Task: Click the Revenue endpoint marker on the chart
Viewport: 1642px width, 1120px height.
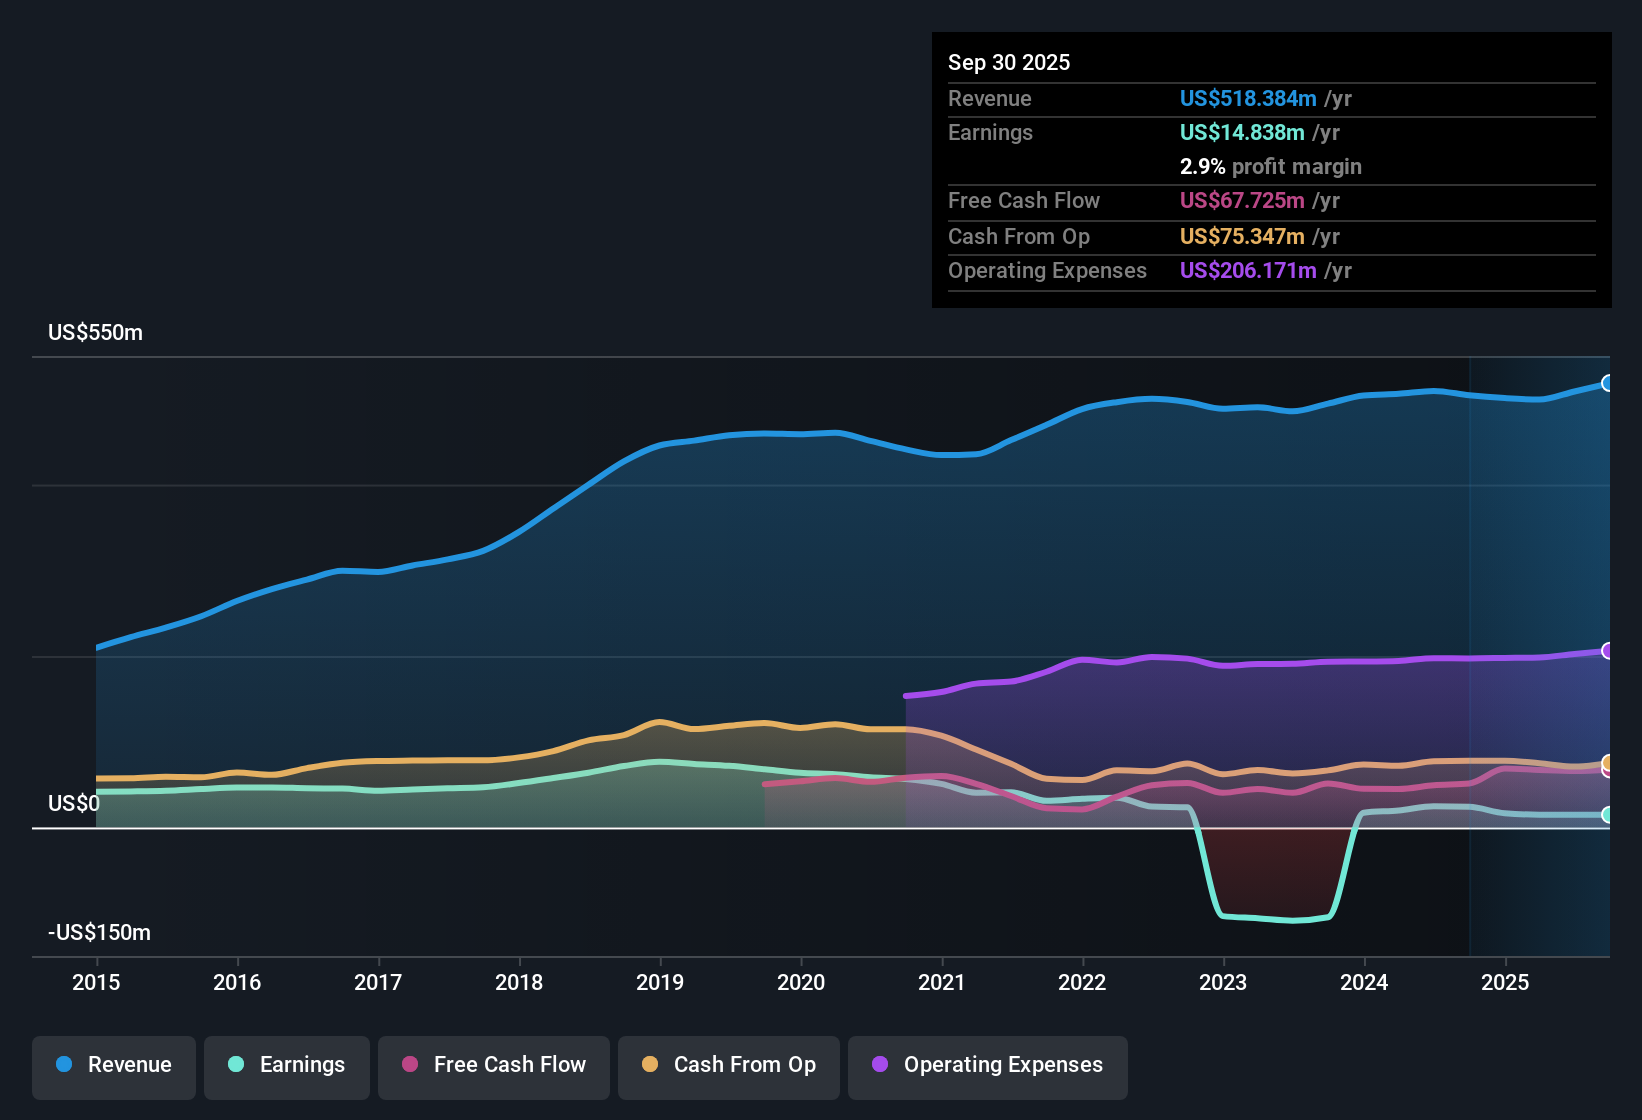Action: [x=1606, y=383]
